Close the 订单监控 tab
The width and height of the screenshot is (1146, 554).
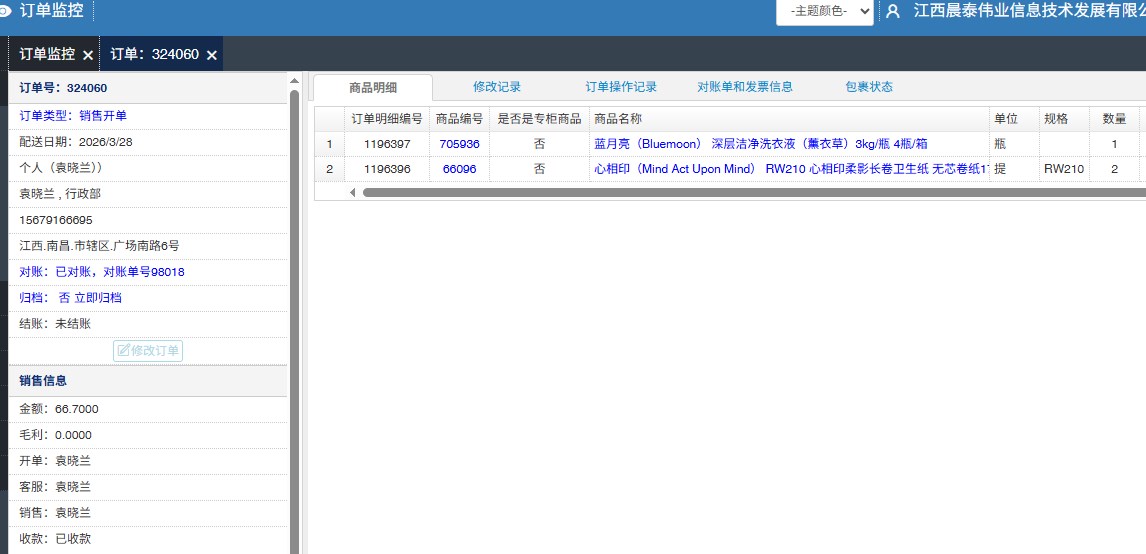[88, 55]
